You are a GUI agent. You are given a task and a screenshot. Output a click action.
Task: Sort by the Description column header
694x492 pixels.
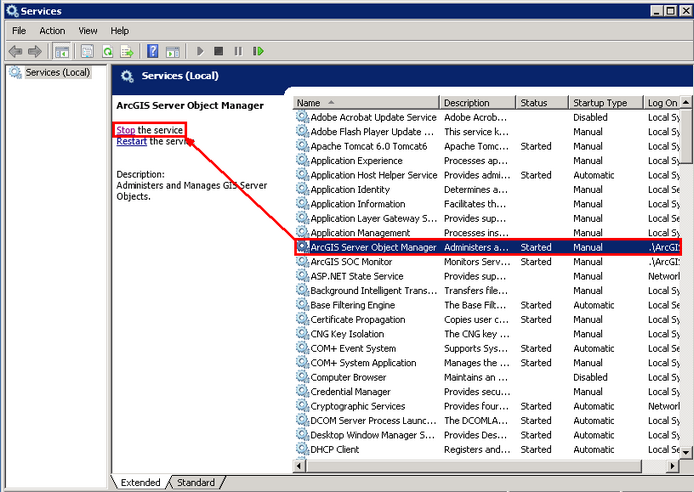pyautogui.click(x=478, y=103)
